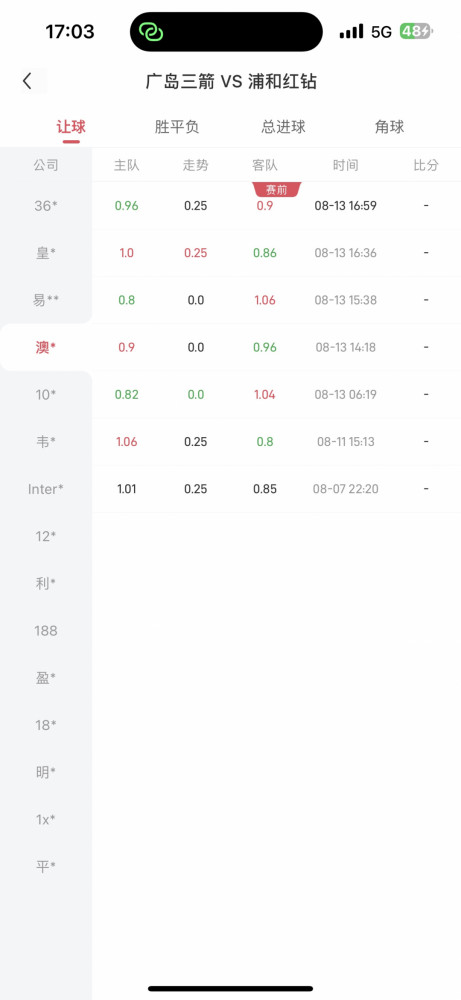
Task: Select company 36* in sidebar
Action: click(46, 205)
